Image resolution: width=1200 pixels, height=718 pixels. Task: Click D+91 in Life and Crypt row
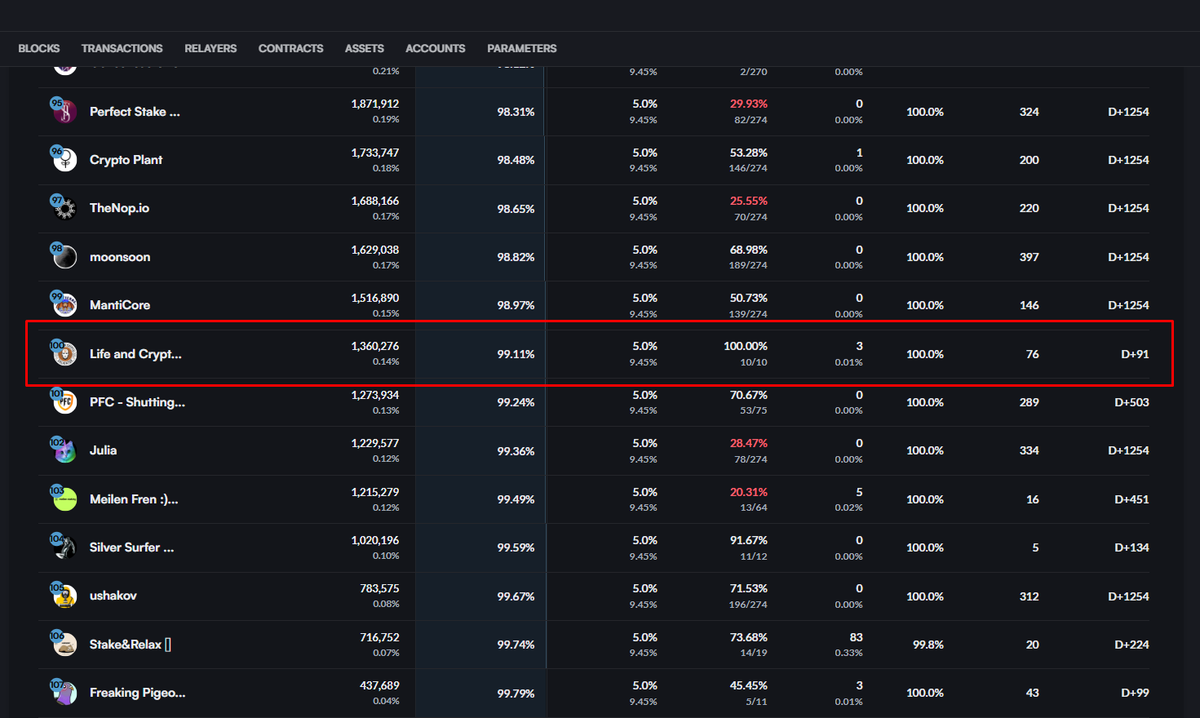click(x=1135, y=354)
